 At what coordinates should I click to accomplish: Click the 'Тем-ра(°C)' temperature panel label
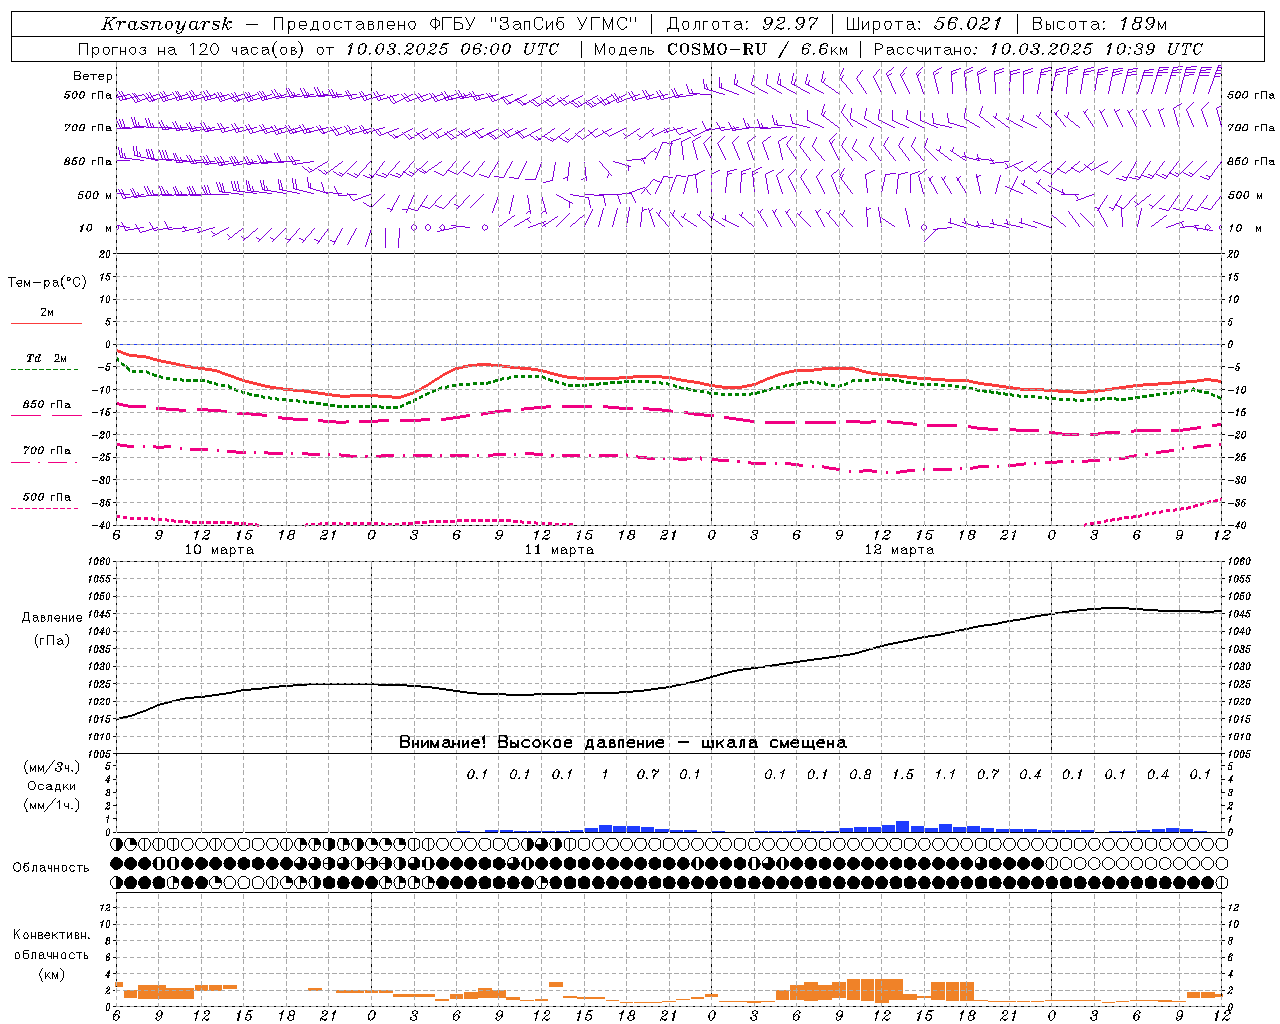pyautogui.click(x=47, y=283)
